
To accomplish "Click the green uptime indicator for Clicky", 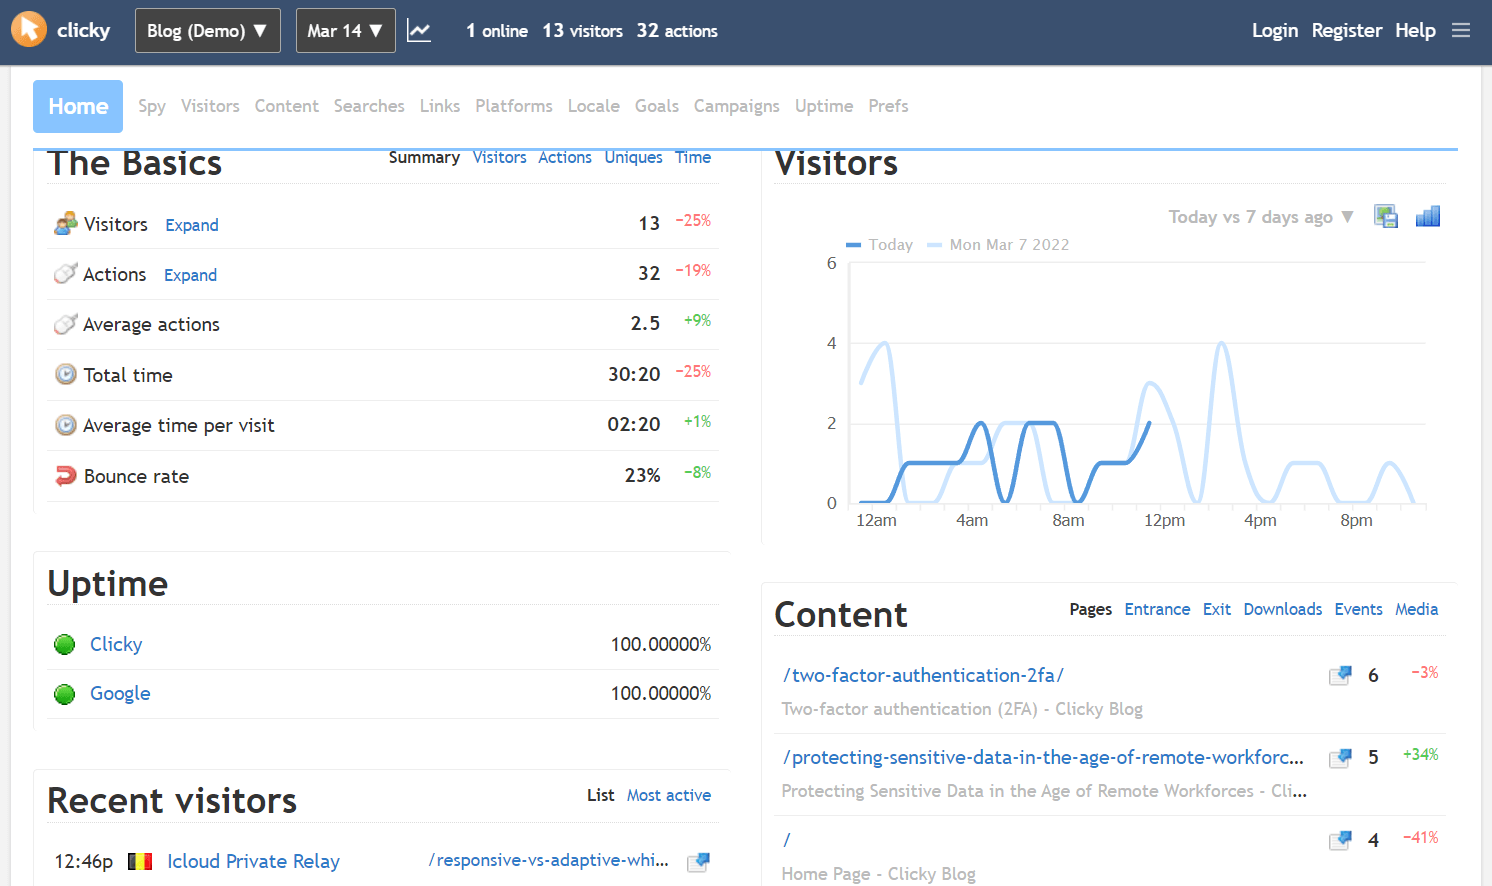I will [x=64, y=644].
